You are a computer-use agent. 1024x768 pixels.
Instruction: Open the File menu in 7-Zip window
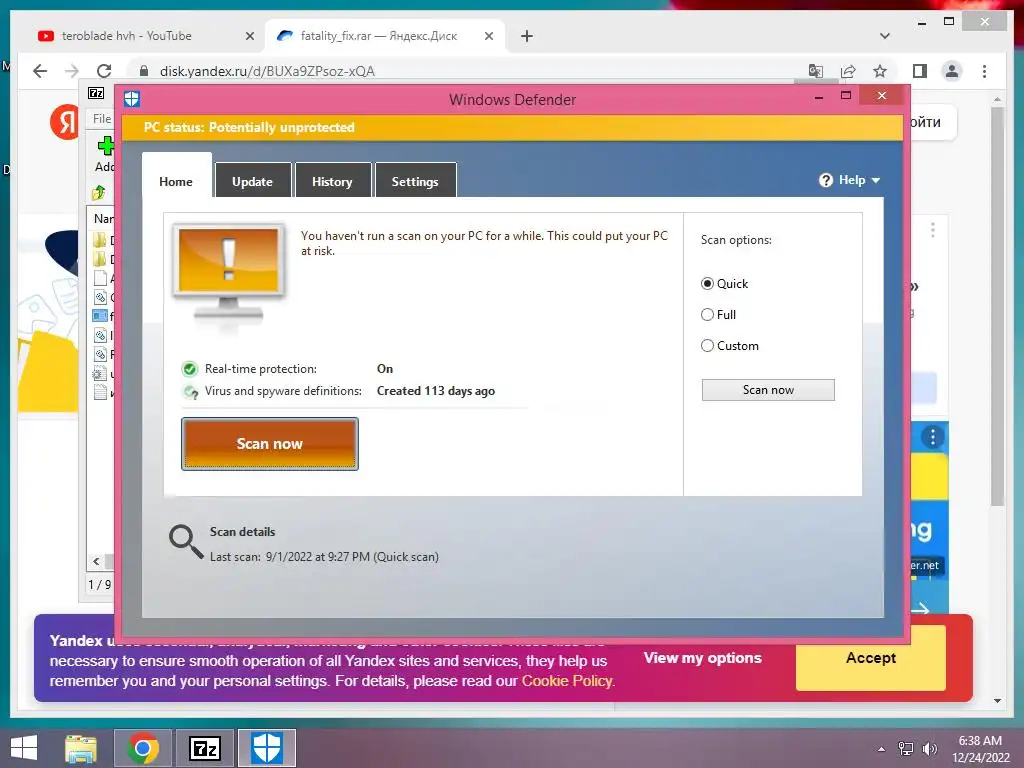tap(102, 118)
